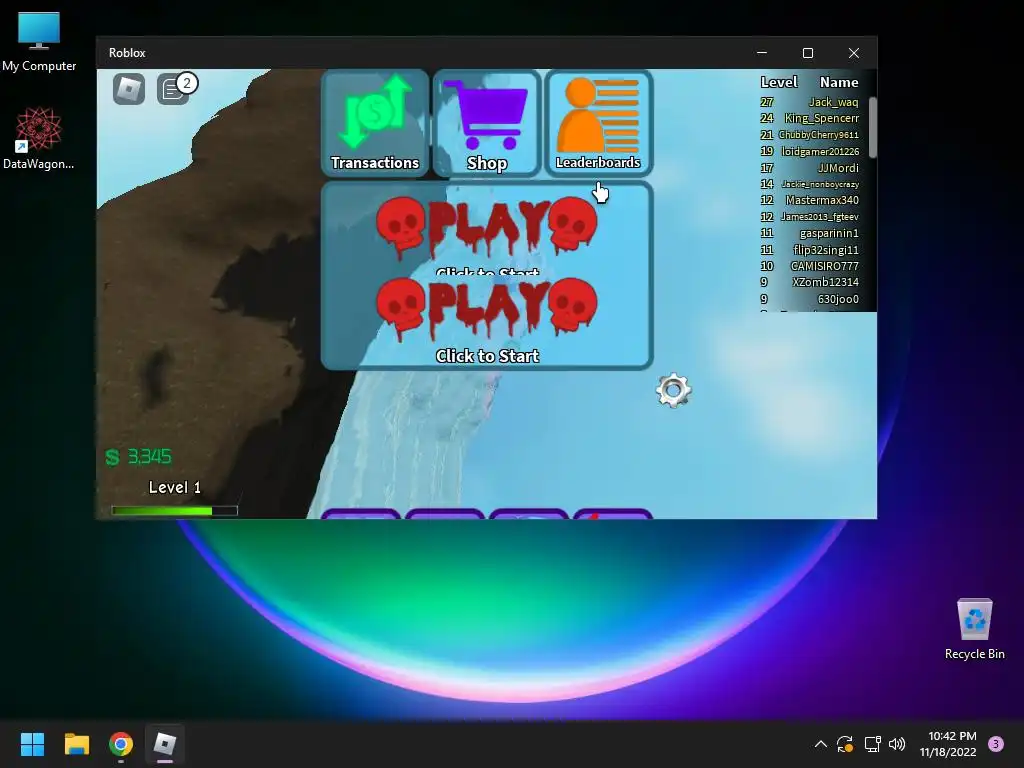Close the Roblox window

pos(854,53)
